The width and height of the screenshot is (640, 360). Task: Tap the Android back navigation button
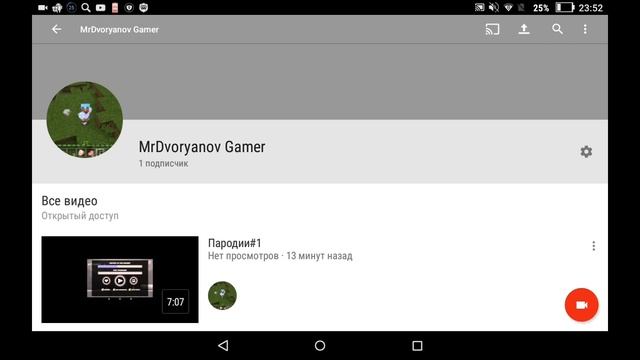pos(223,346)
